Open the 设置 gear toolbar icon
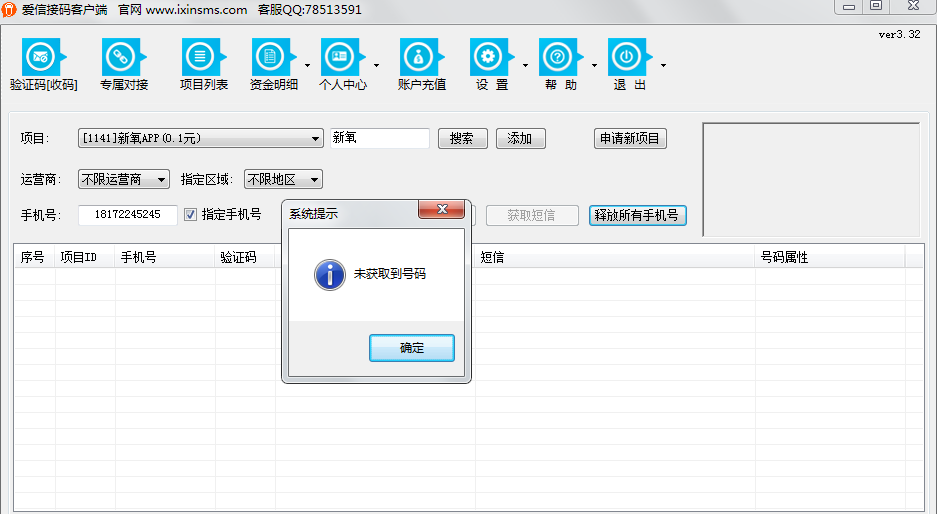 coord(492,57)
